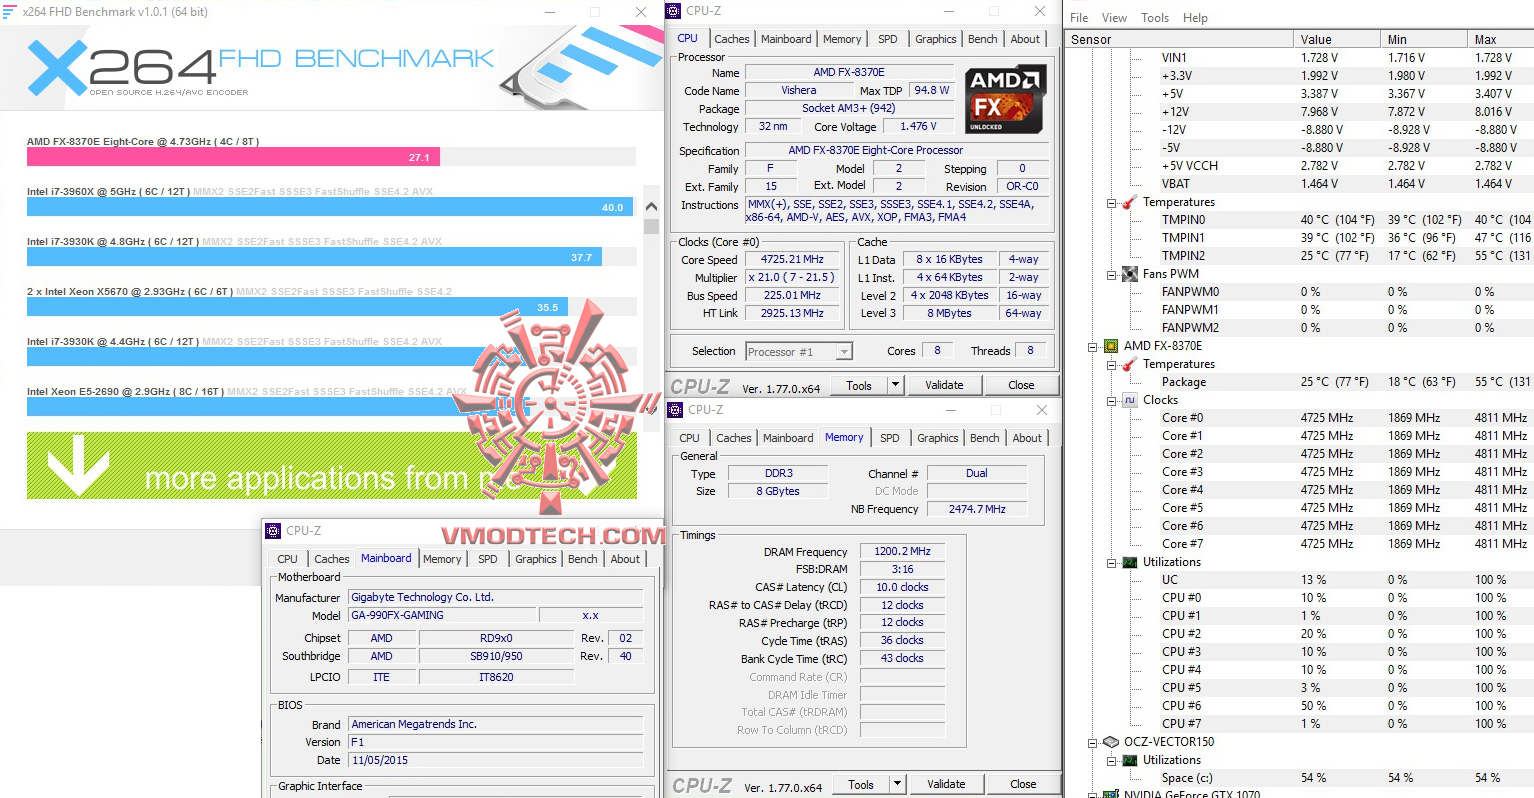Click the Tools button in the memory Timings window
1534x798 pixels.
point(861,784)
